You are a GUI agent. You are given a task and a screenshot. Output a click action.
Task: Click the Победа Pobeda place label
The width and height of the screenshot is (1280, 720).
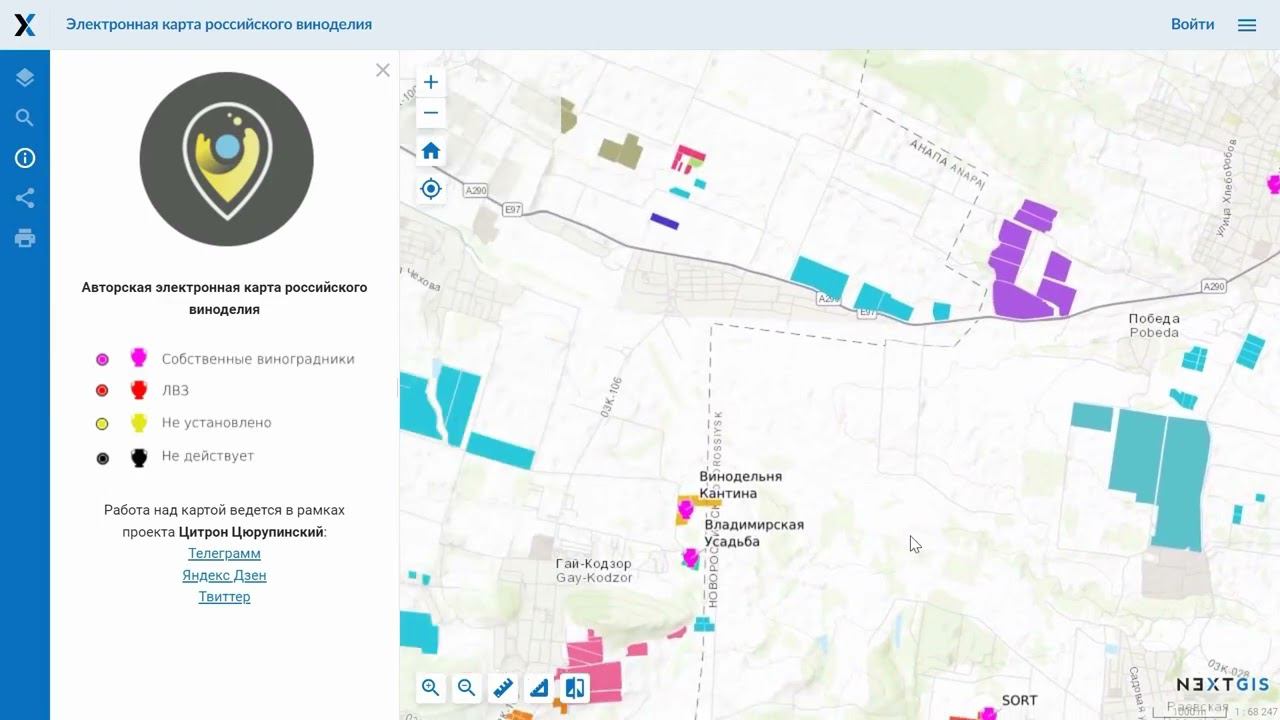pos(1154,325)
